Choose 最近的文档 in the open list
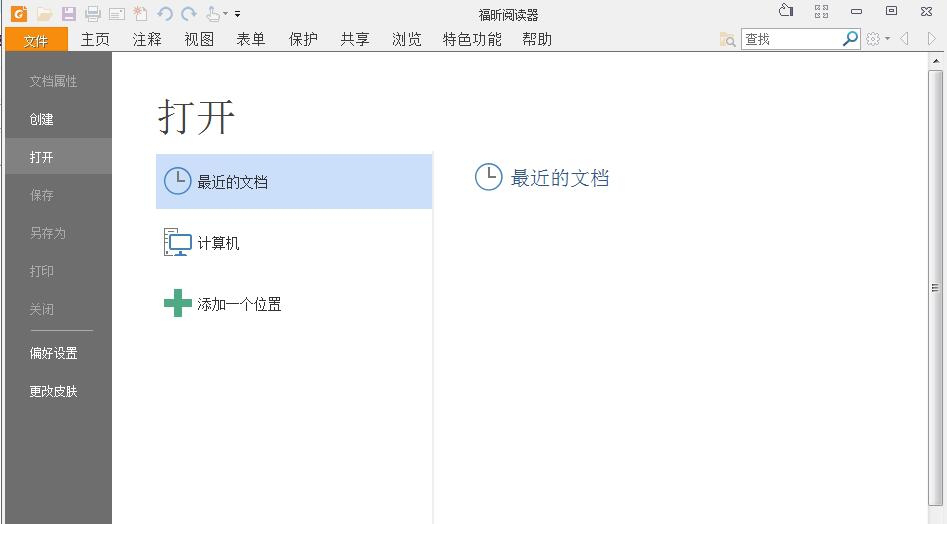The width and height of the screenshot is (947, 544). point(294,181)
